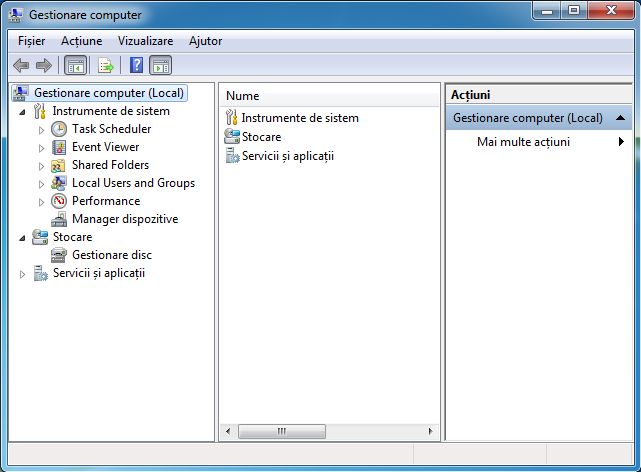Image resolution: width=641 pixels, height=472 pixels.
Task: Click the Servicii și aplicații icon in the tree
Action: point(40,273)
